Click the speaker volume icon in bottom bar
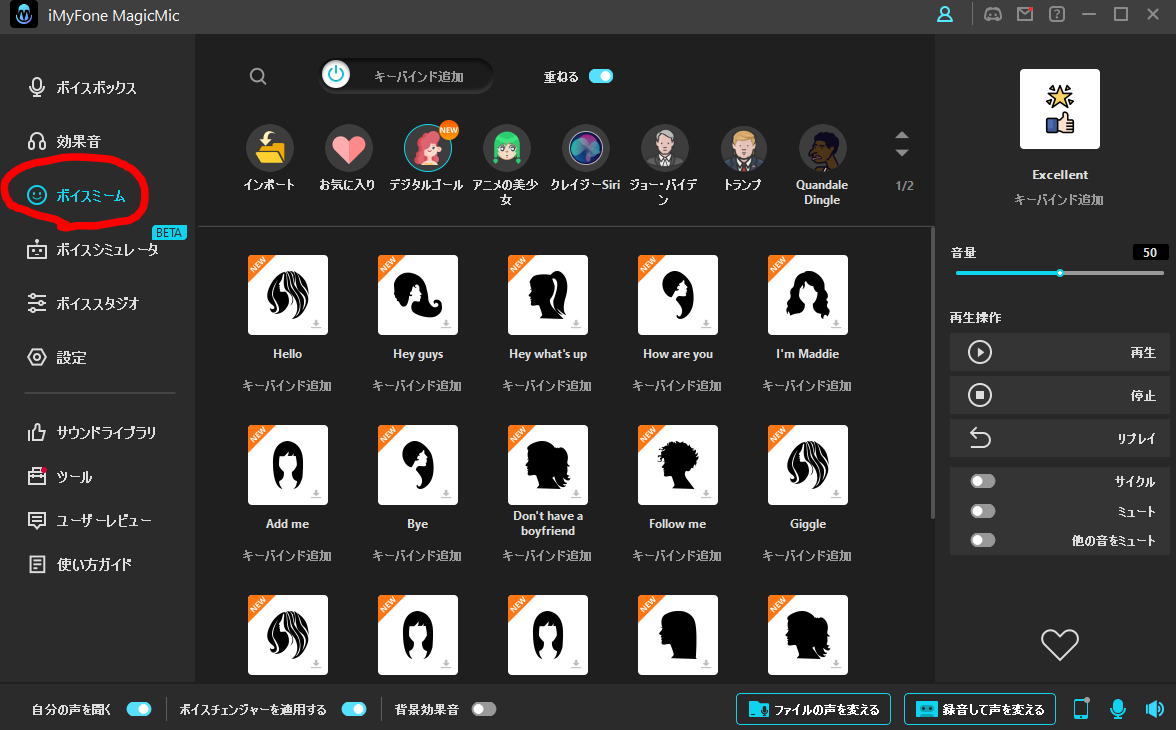Viewport: 1176px width, 730px height. [1155, 709]
